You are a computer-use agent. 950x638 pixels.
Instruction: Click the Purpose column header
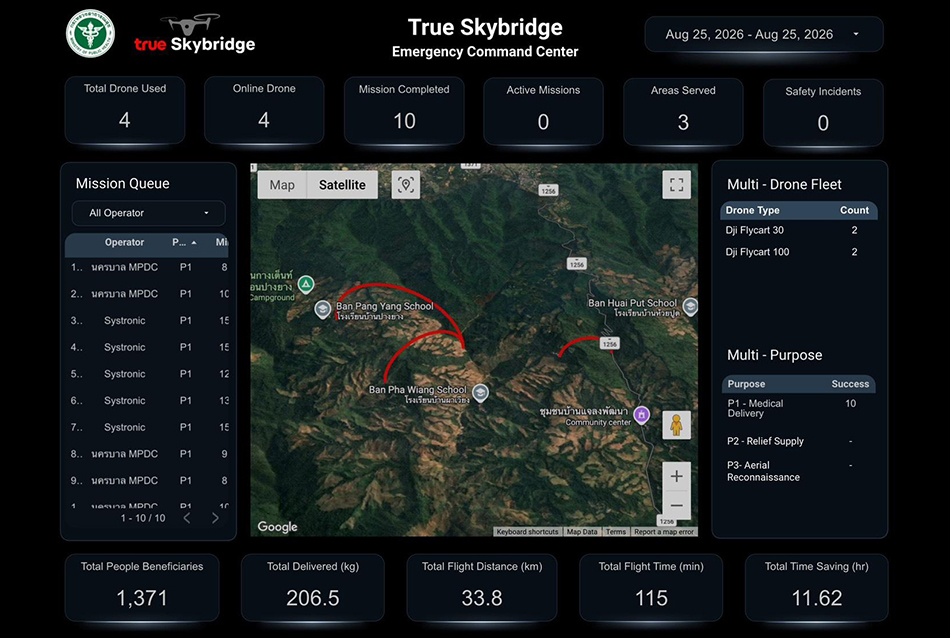point(746,384)
